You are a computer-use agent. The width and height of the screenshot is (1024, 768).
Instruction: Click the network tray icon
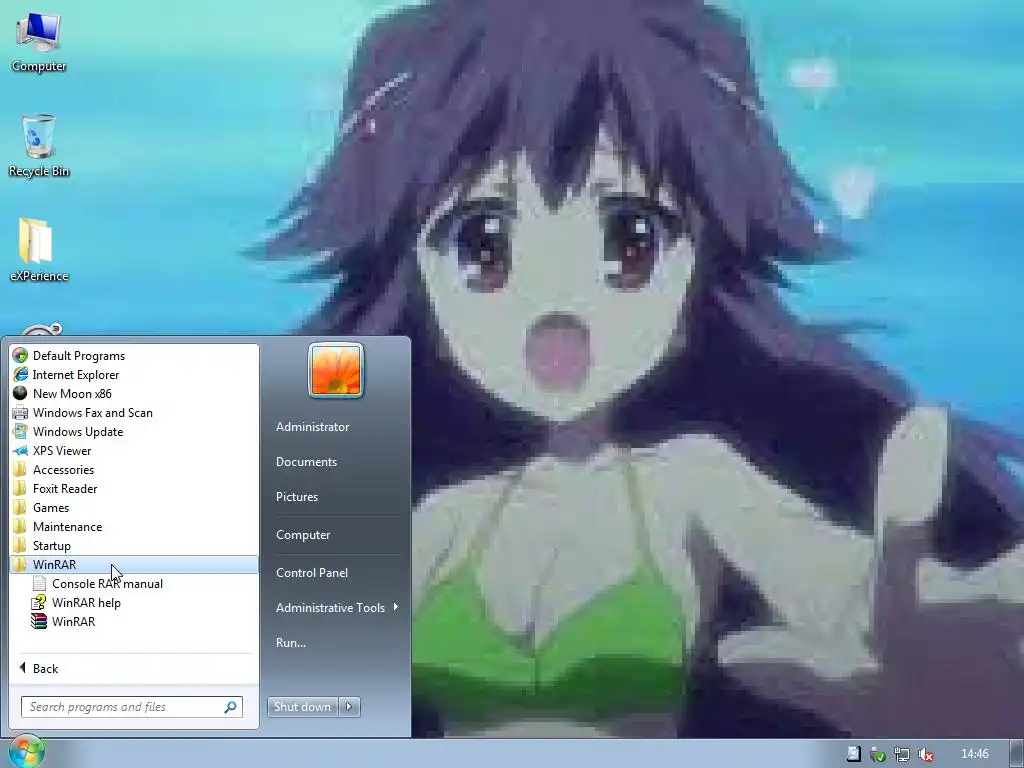(902, 754)
